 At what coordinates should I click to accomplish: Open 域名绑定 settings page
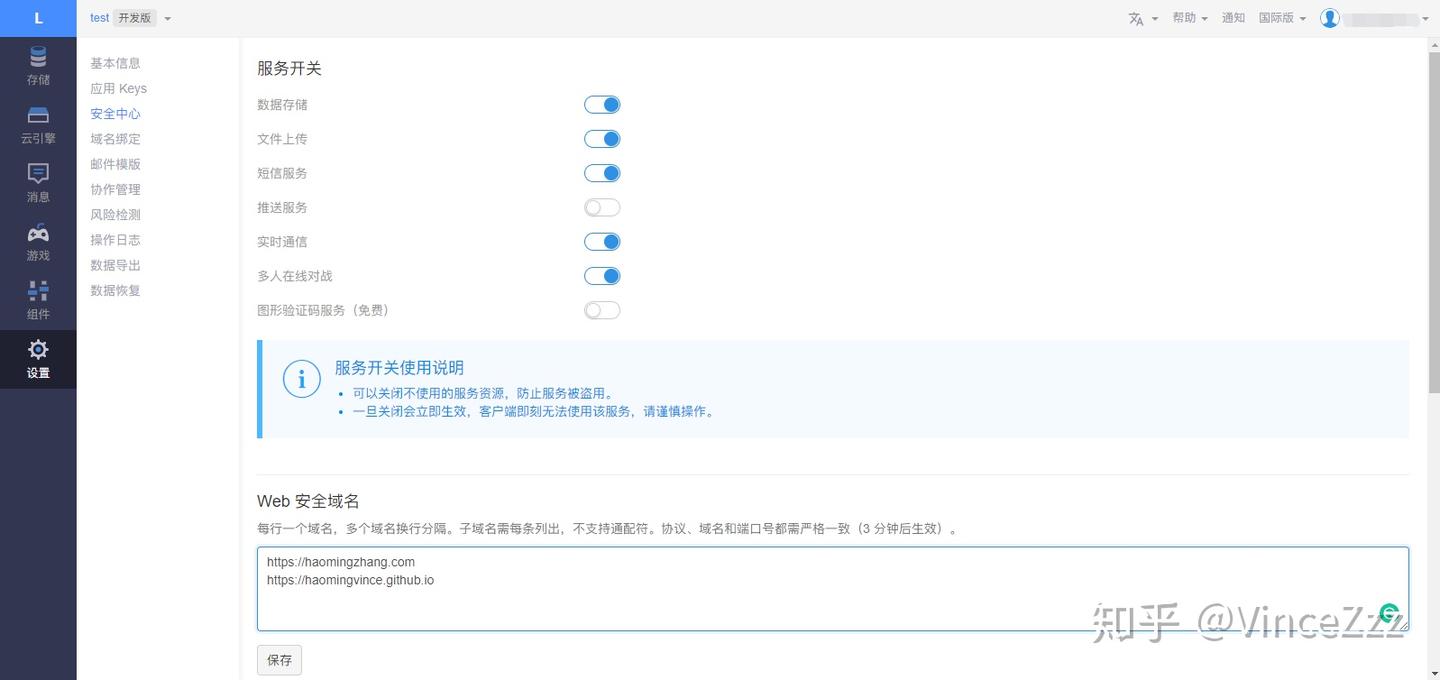coord(115,139)
